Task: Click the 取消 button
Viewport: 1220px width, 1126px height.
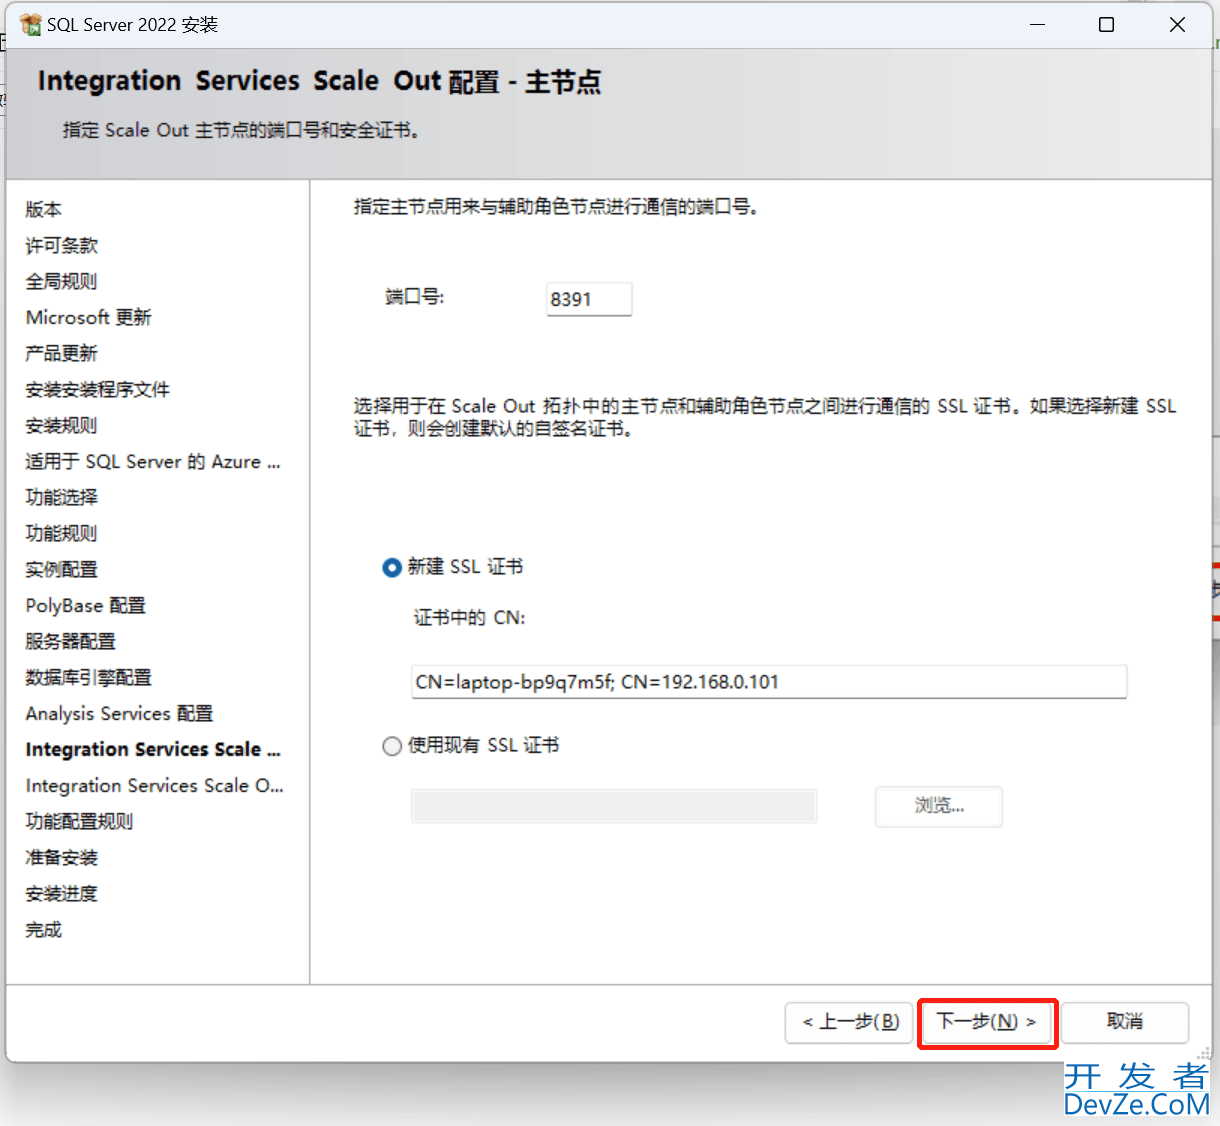Action: (1125, 1022)
